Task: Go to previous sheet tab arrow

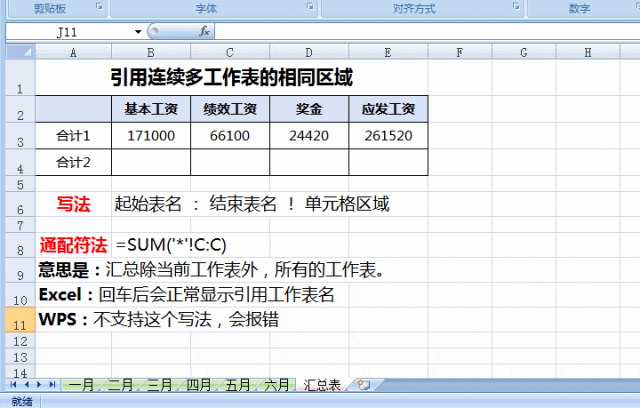Action: tap(27, 384)
